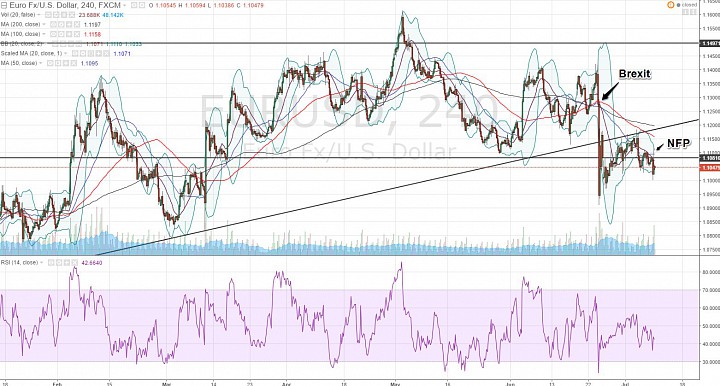Remove the MA (200, close) indicator with X icon
Viewport: 720px width, 386px height.
coord(77,24)
